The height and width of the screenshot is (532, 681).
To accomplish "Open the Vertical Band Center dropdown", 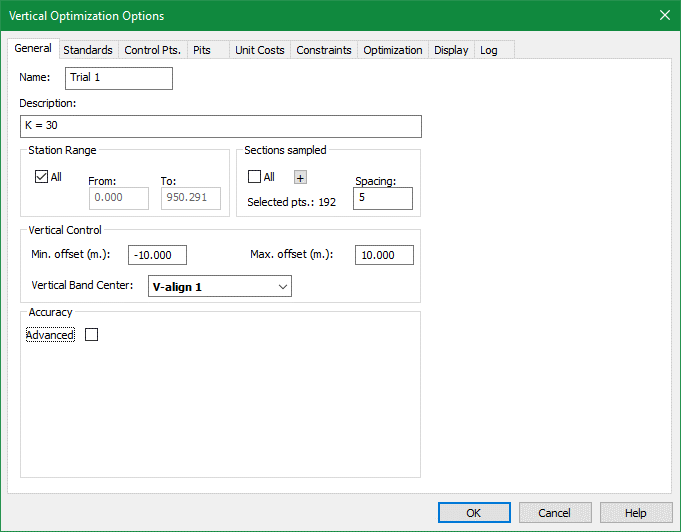I will tap(219, 287).
